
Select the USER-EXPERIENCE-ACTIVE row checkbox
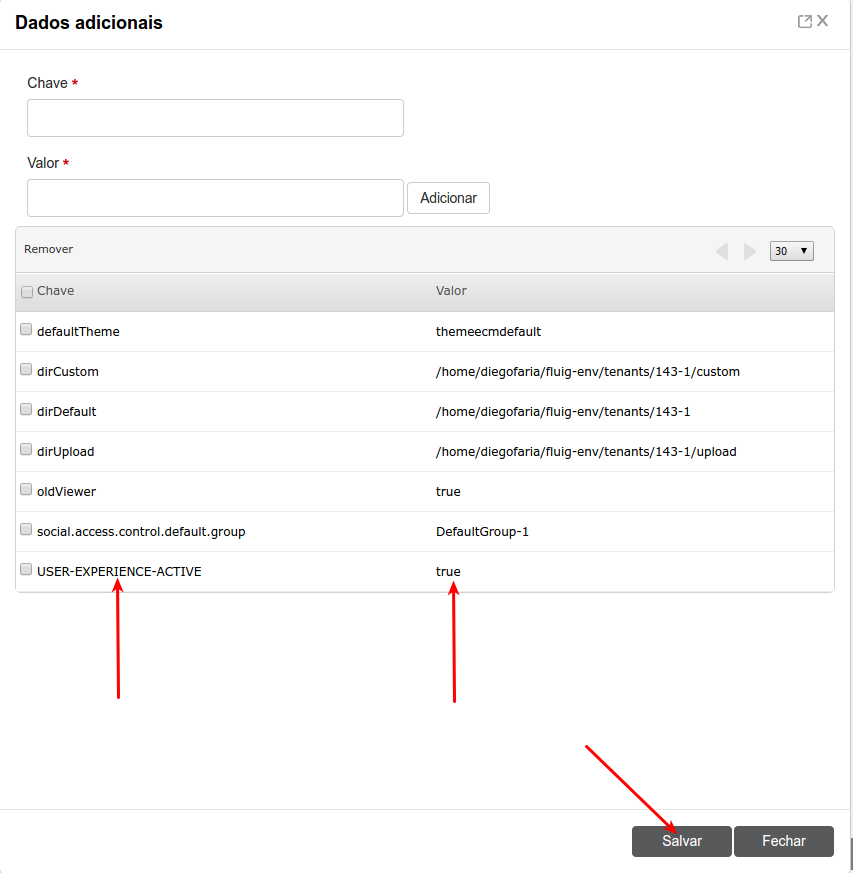coord(26,569)
